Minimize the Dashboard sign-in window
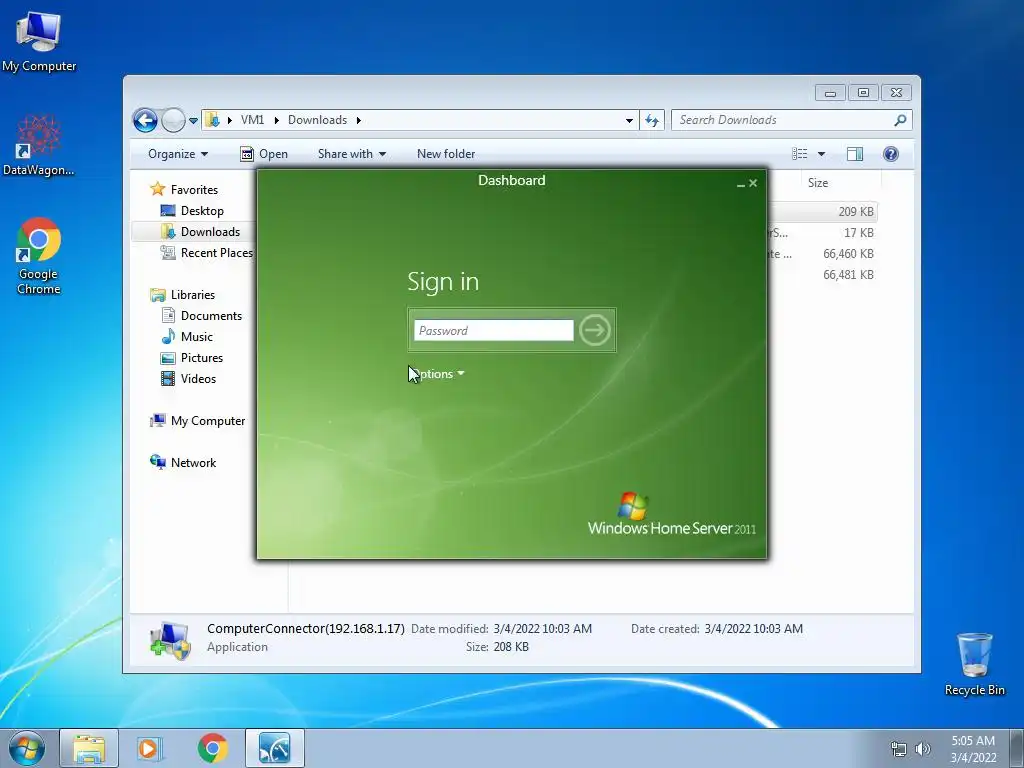 (x=741, y=184)
